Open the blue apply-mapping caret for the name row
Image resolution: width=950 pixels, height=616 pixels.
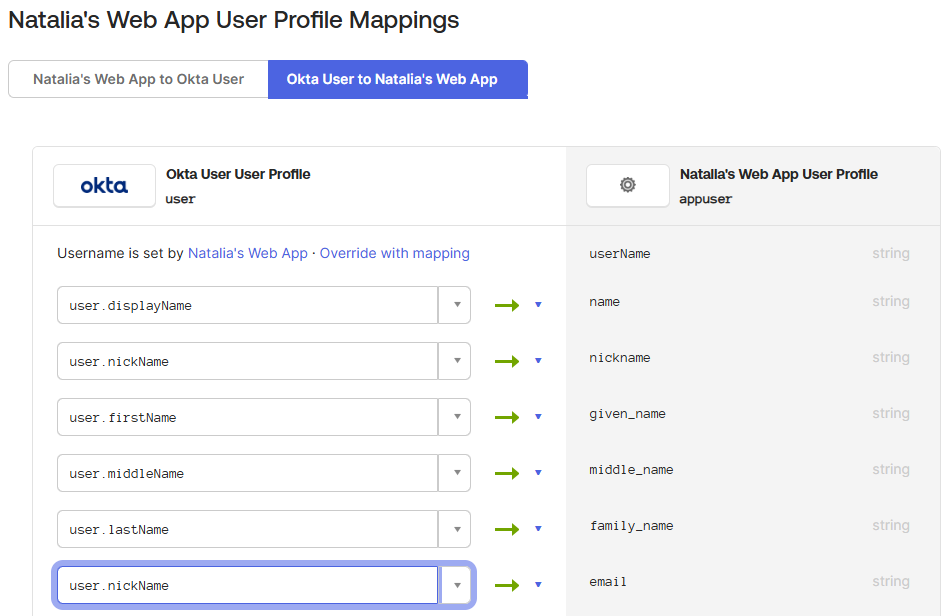tap(538, 305)
